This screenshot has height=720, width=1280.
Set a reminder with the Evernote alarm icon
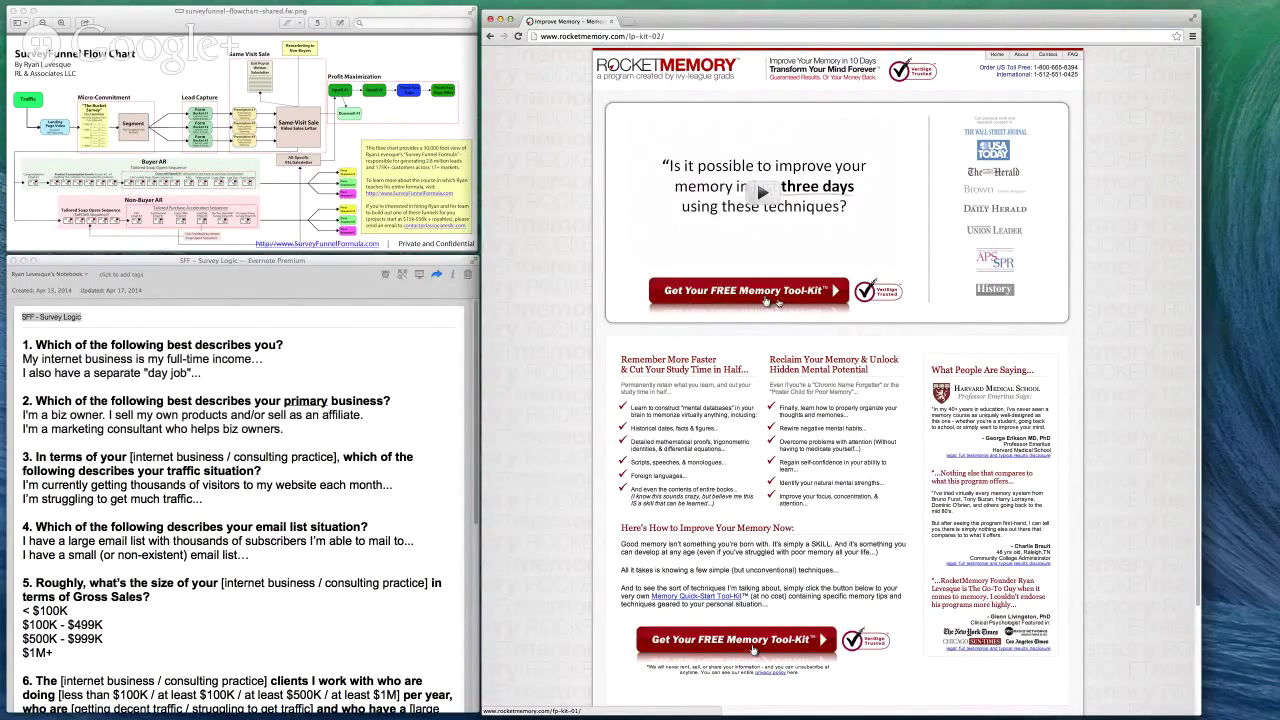click(x=385, y=274)
